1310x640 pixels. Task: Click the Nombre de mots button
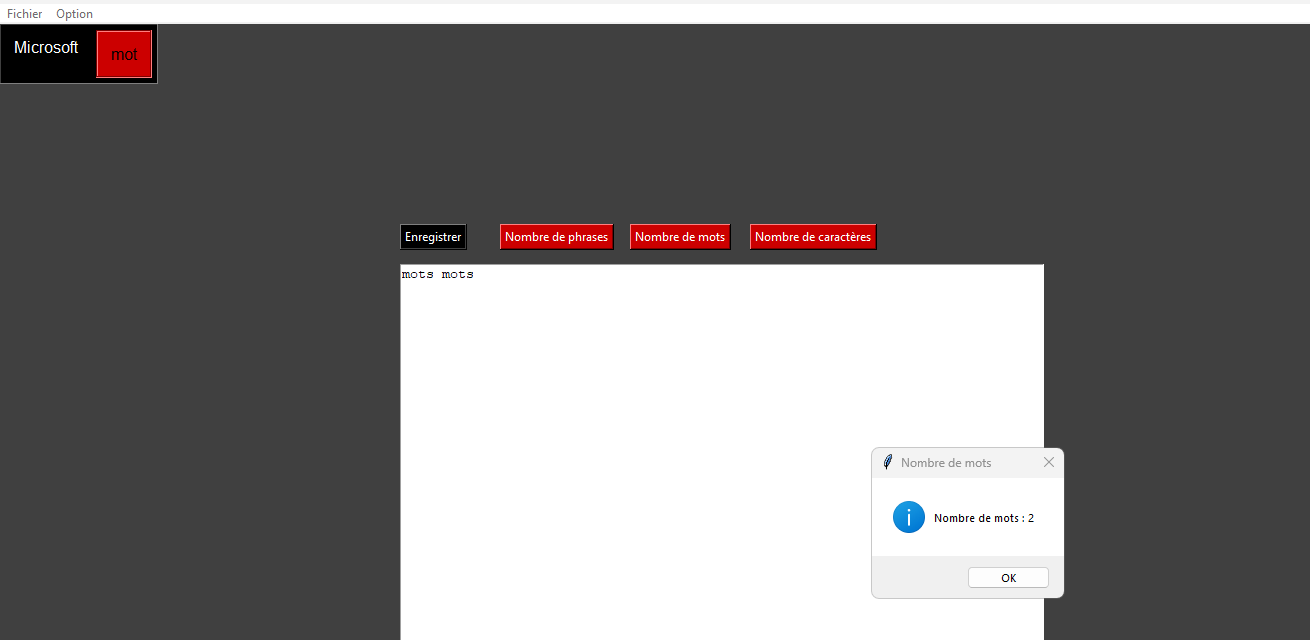pos(680,237)
